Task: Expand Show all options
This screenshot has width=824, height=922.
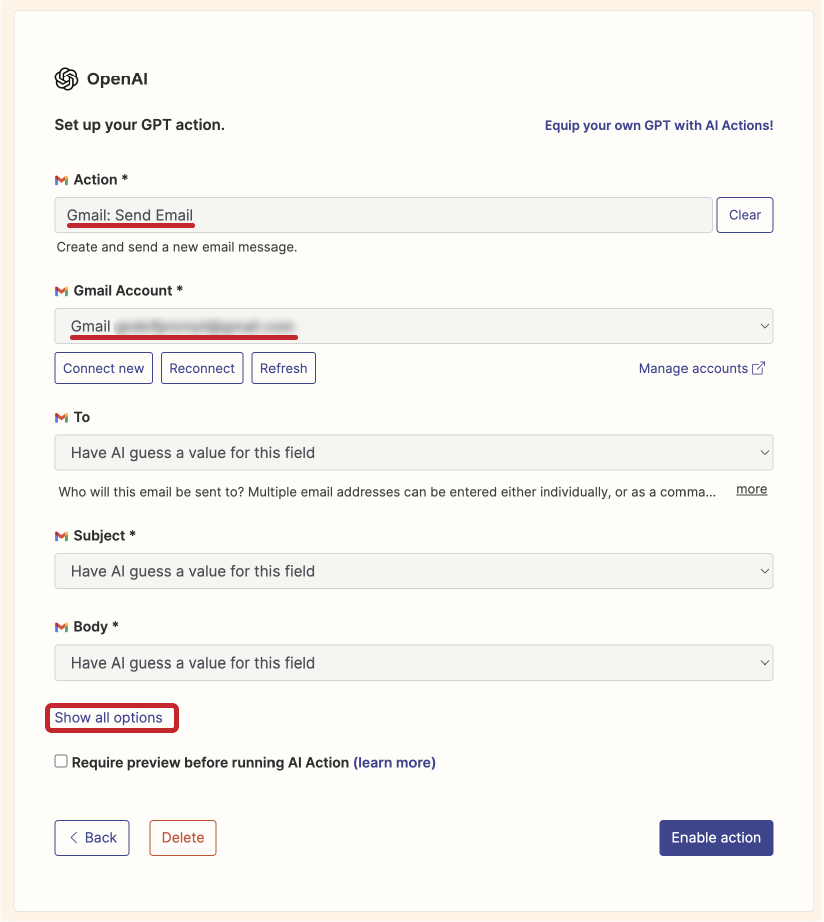Action: (x=111, y=717)
